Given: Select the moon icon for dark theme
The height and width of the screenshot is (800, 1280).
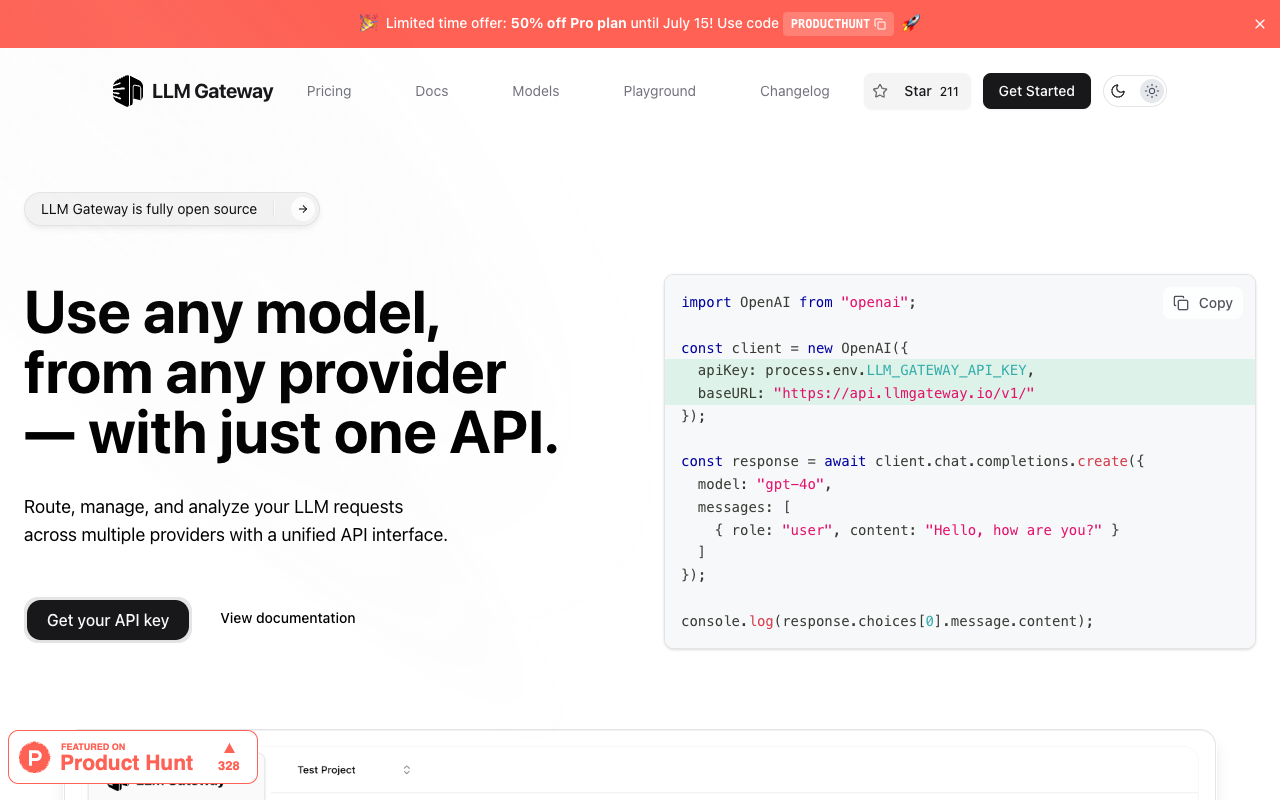Looking at the screenshot, I should [1118, 91].
